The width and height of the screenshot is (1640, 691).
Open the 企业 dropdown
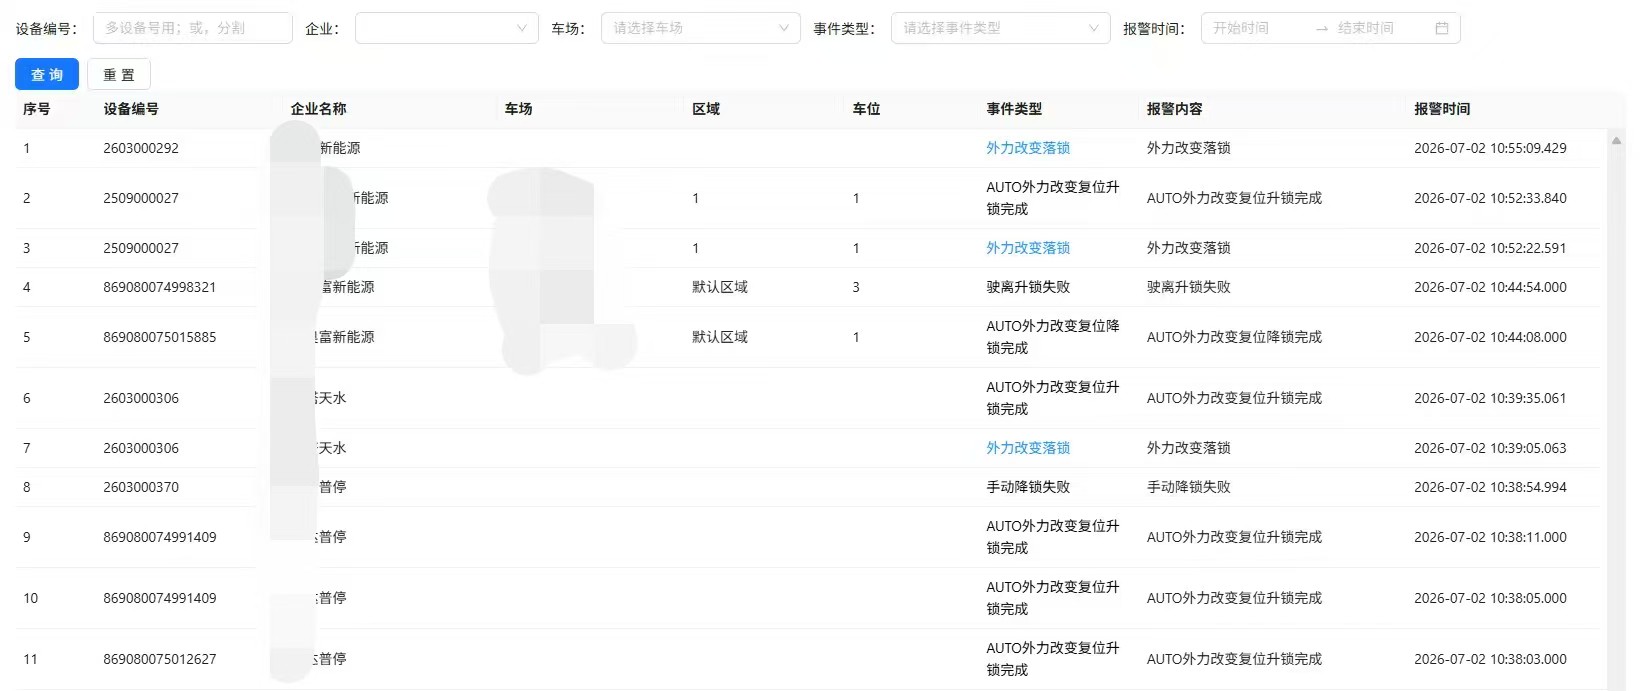(446, 28)
